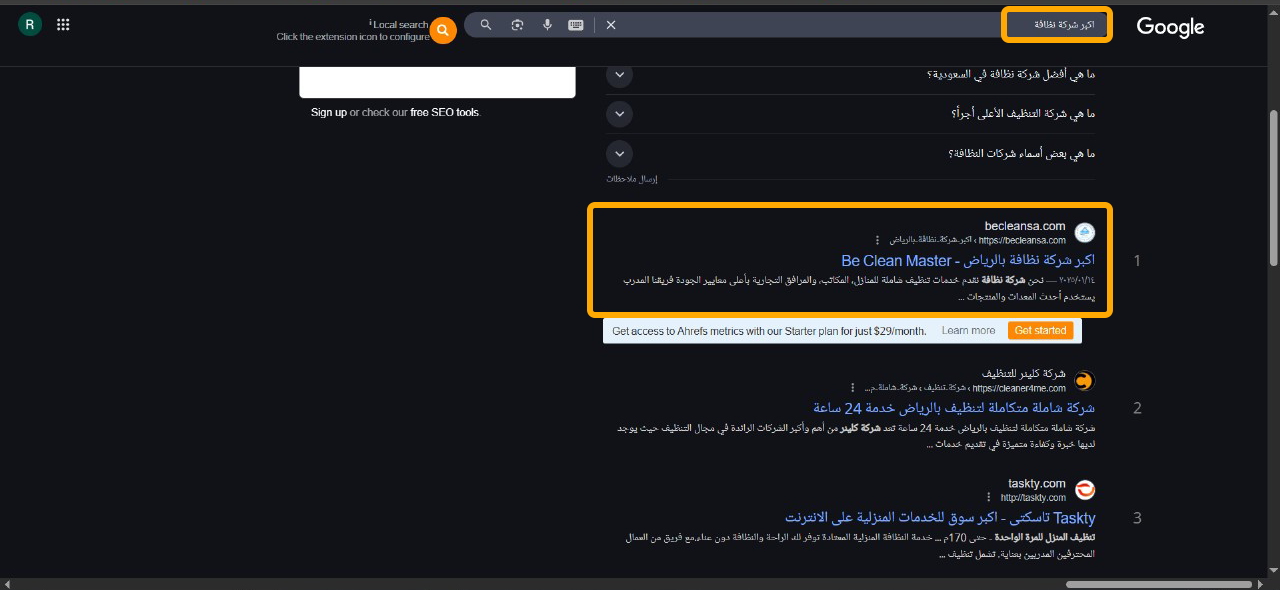Click the free SEO tools link
Screen dimensions: 1280x590
pos(444,113)
